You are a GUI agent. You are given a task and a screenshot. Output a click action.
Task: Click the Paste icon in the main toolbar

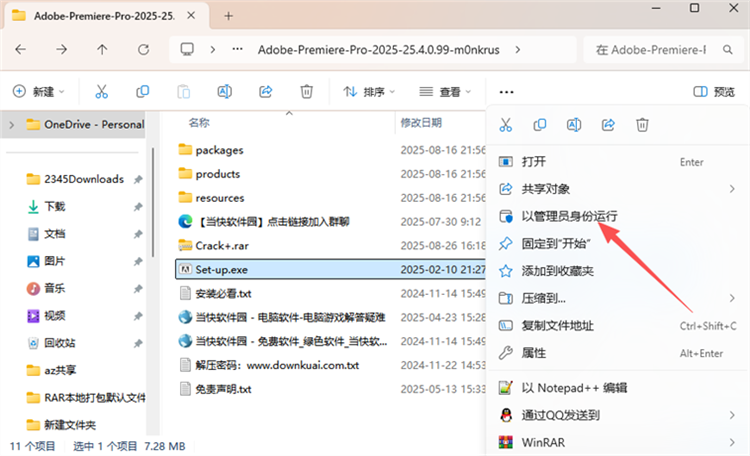click(x=184, y=91)
